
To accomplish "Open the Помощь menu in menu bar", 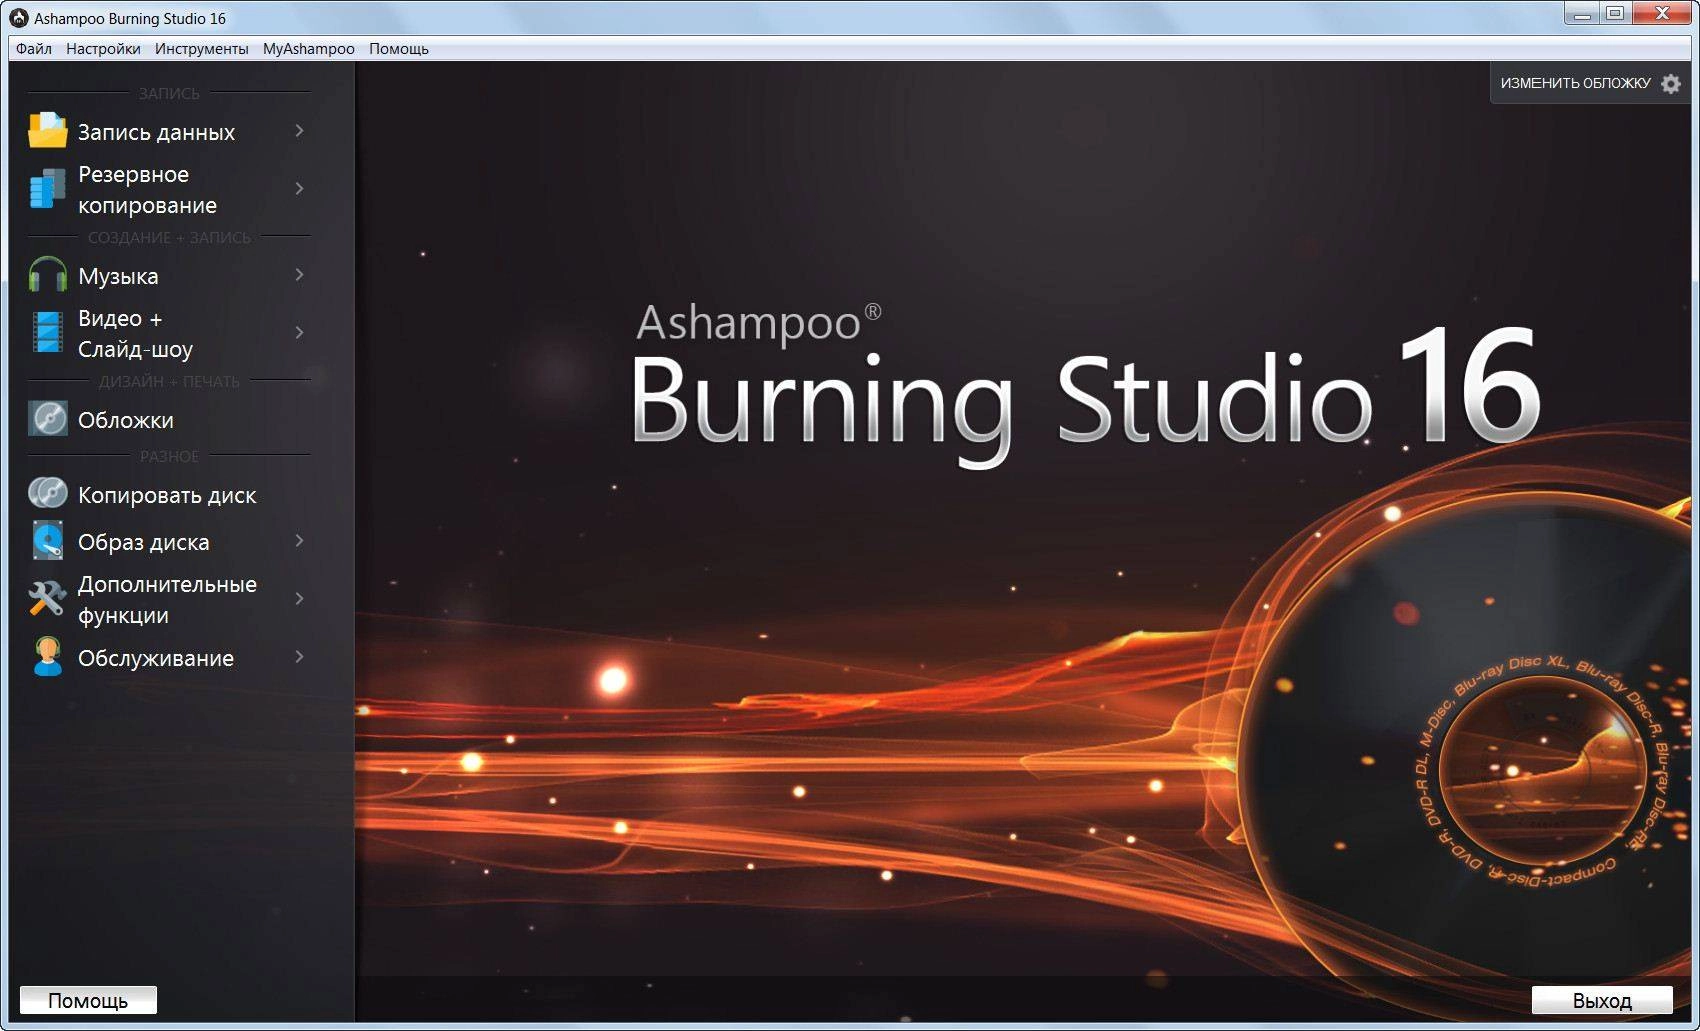I will [398, 49].
